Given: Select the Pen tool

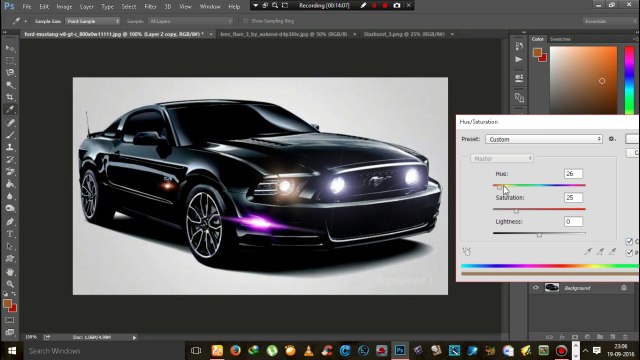Looking at the screenshot, I should coord(10,222).
